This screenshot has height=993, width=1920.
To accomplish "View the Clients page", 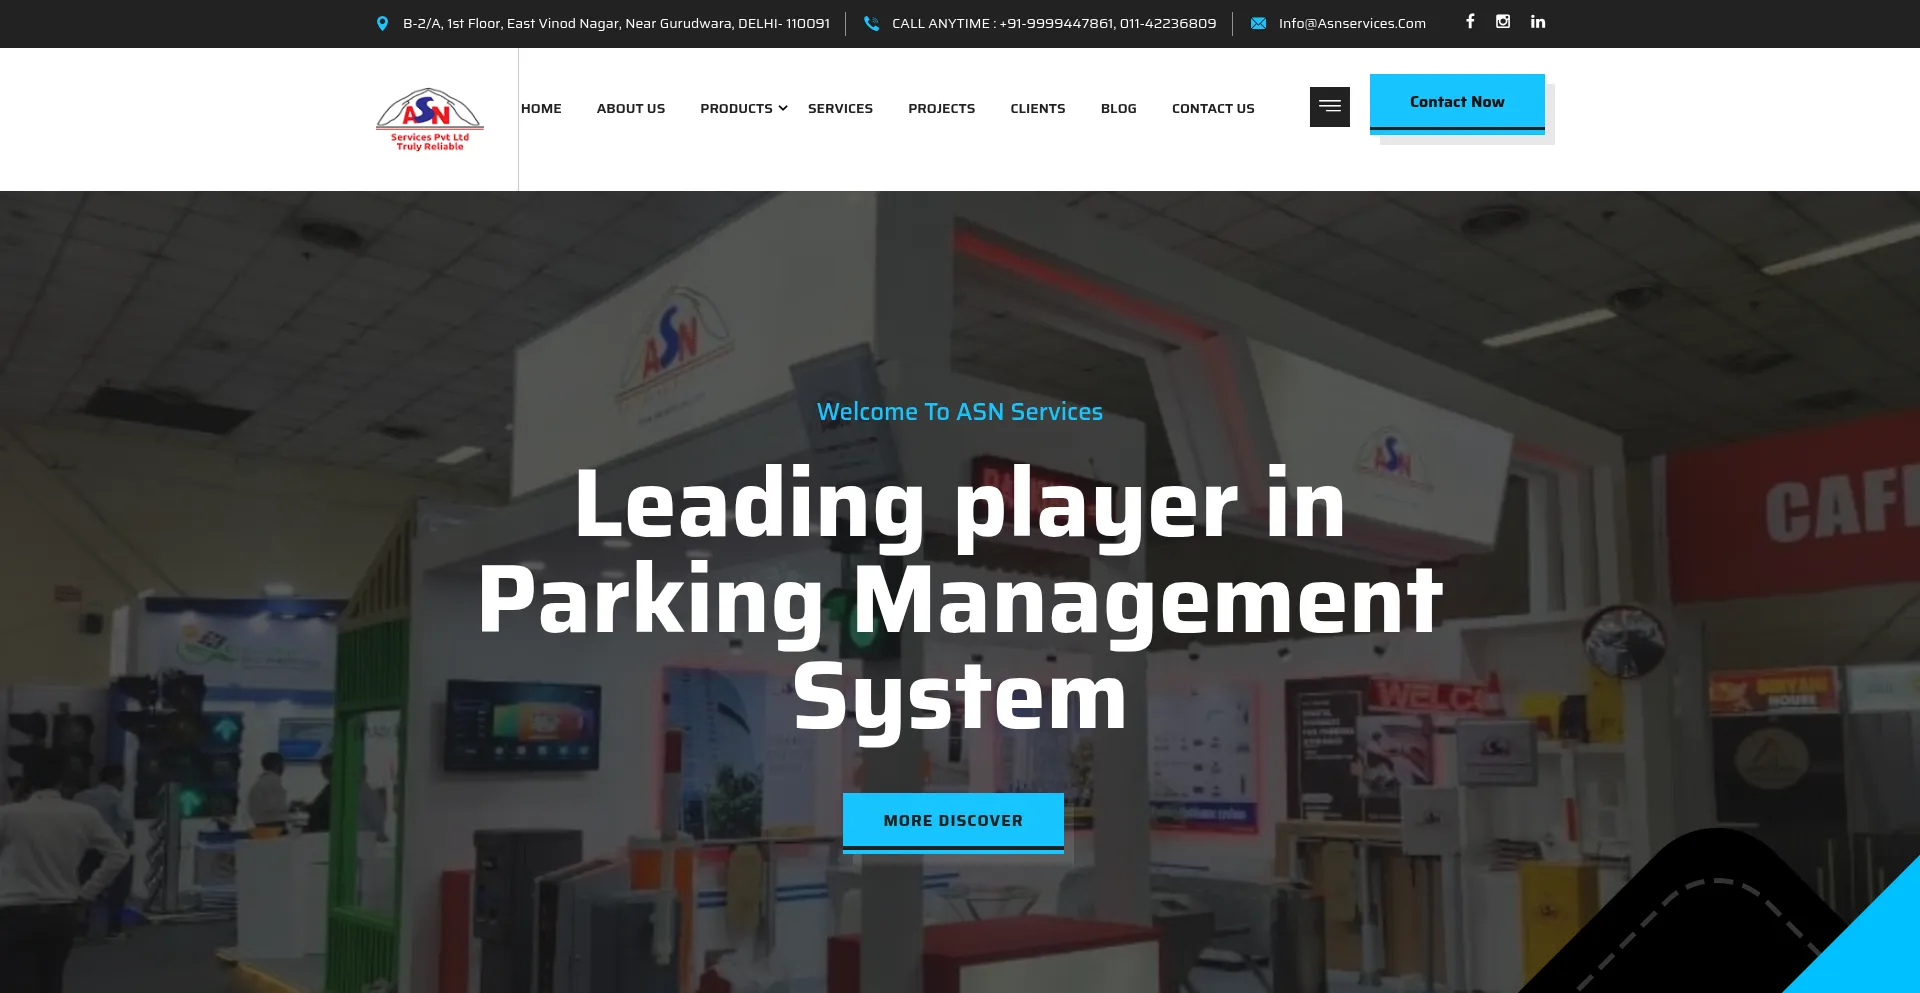I will tap(1038, 108).
